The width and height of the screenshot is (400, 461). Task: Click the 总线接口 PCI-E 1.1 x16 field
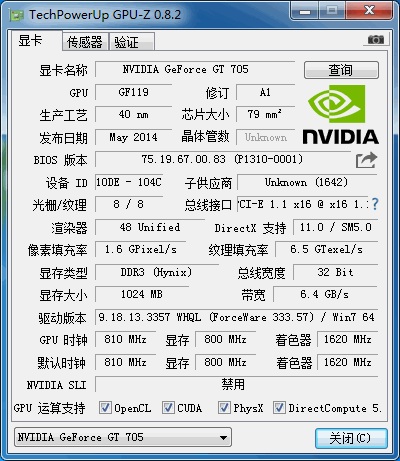pyautogui.click(x=303, y=204)
